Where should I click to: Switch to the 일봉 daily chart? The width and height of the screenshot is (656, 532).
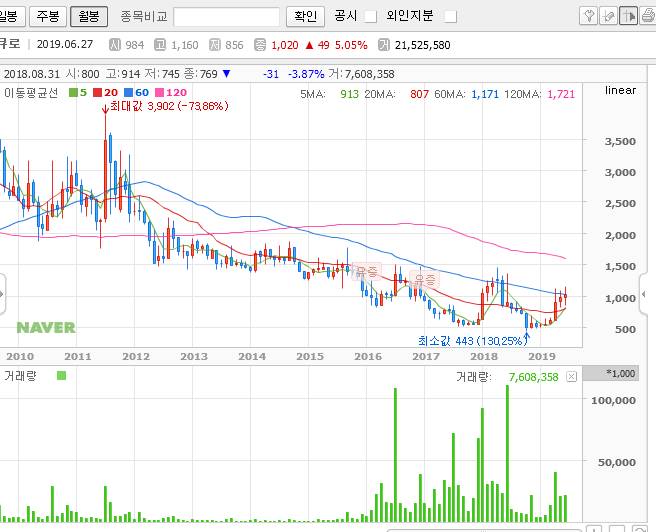click(10, 16)
